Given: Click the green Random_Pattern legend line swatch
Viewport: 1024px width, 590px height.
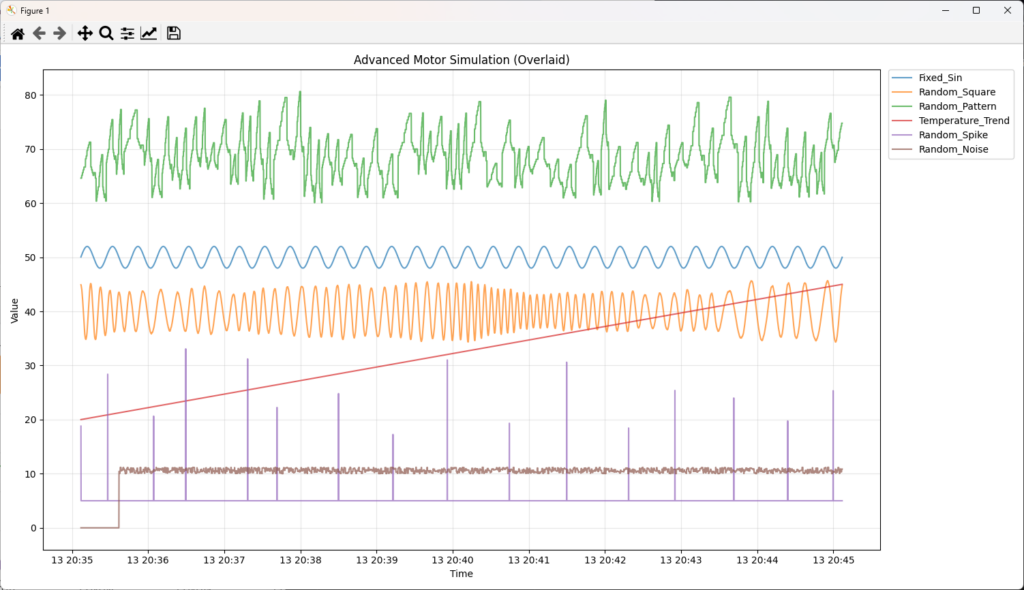Looking at the screenshot, I should [x=902, y=106].
